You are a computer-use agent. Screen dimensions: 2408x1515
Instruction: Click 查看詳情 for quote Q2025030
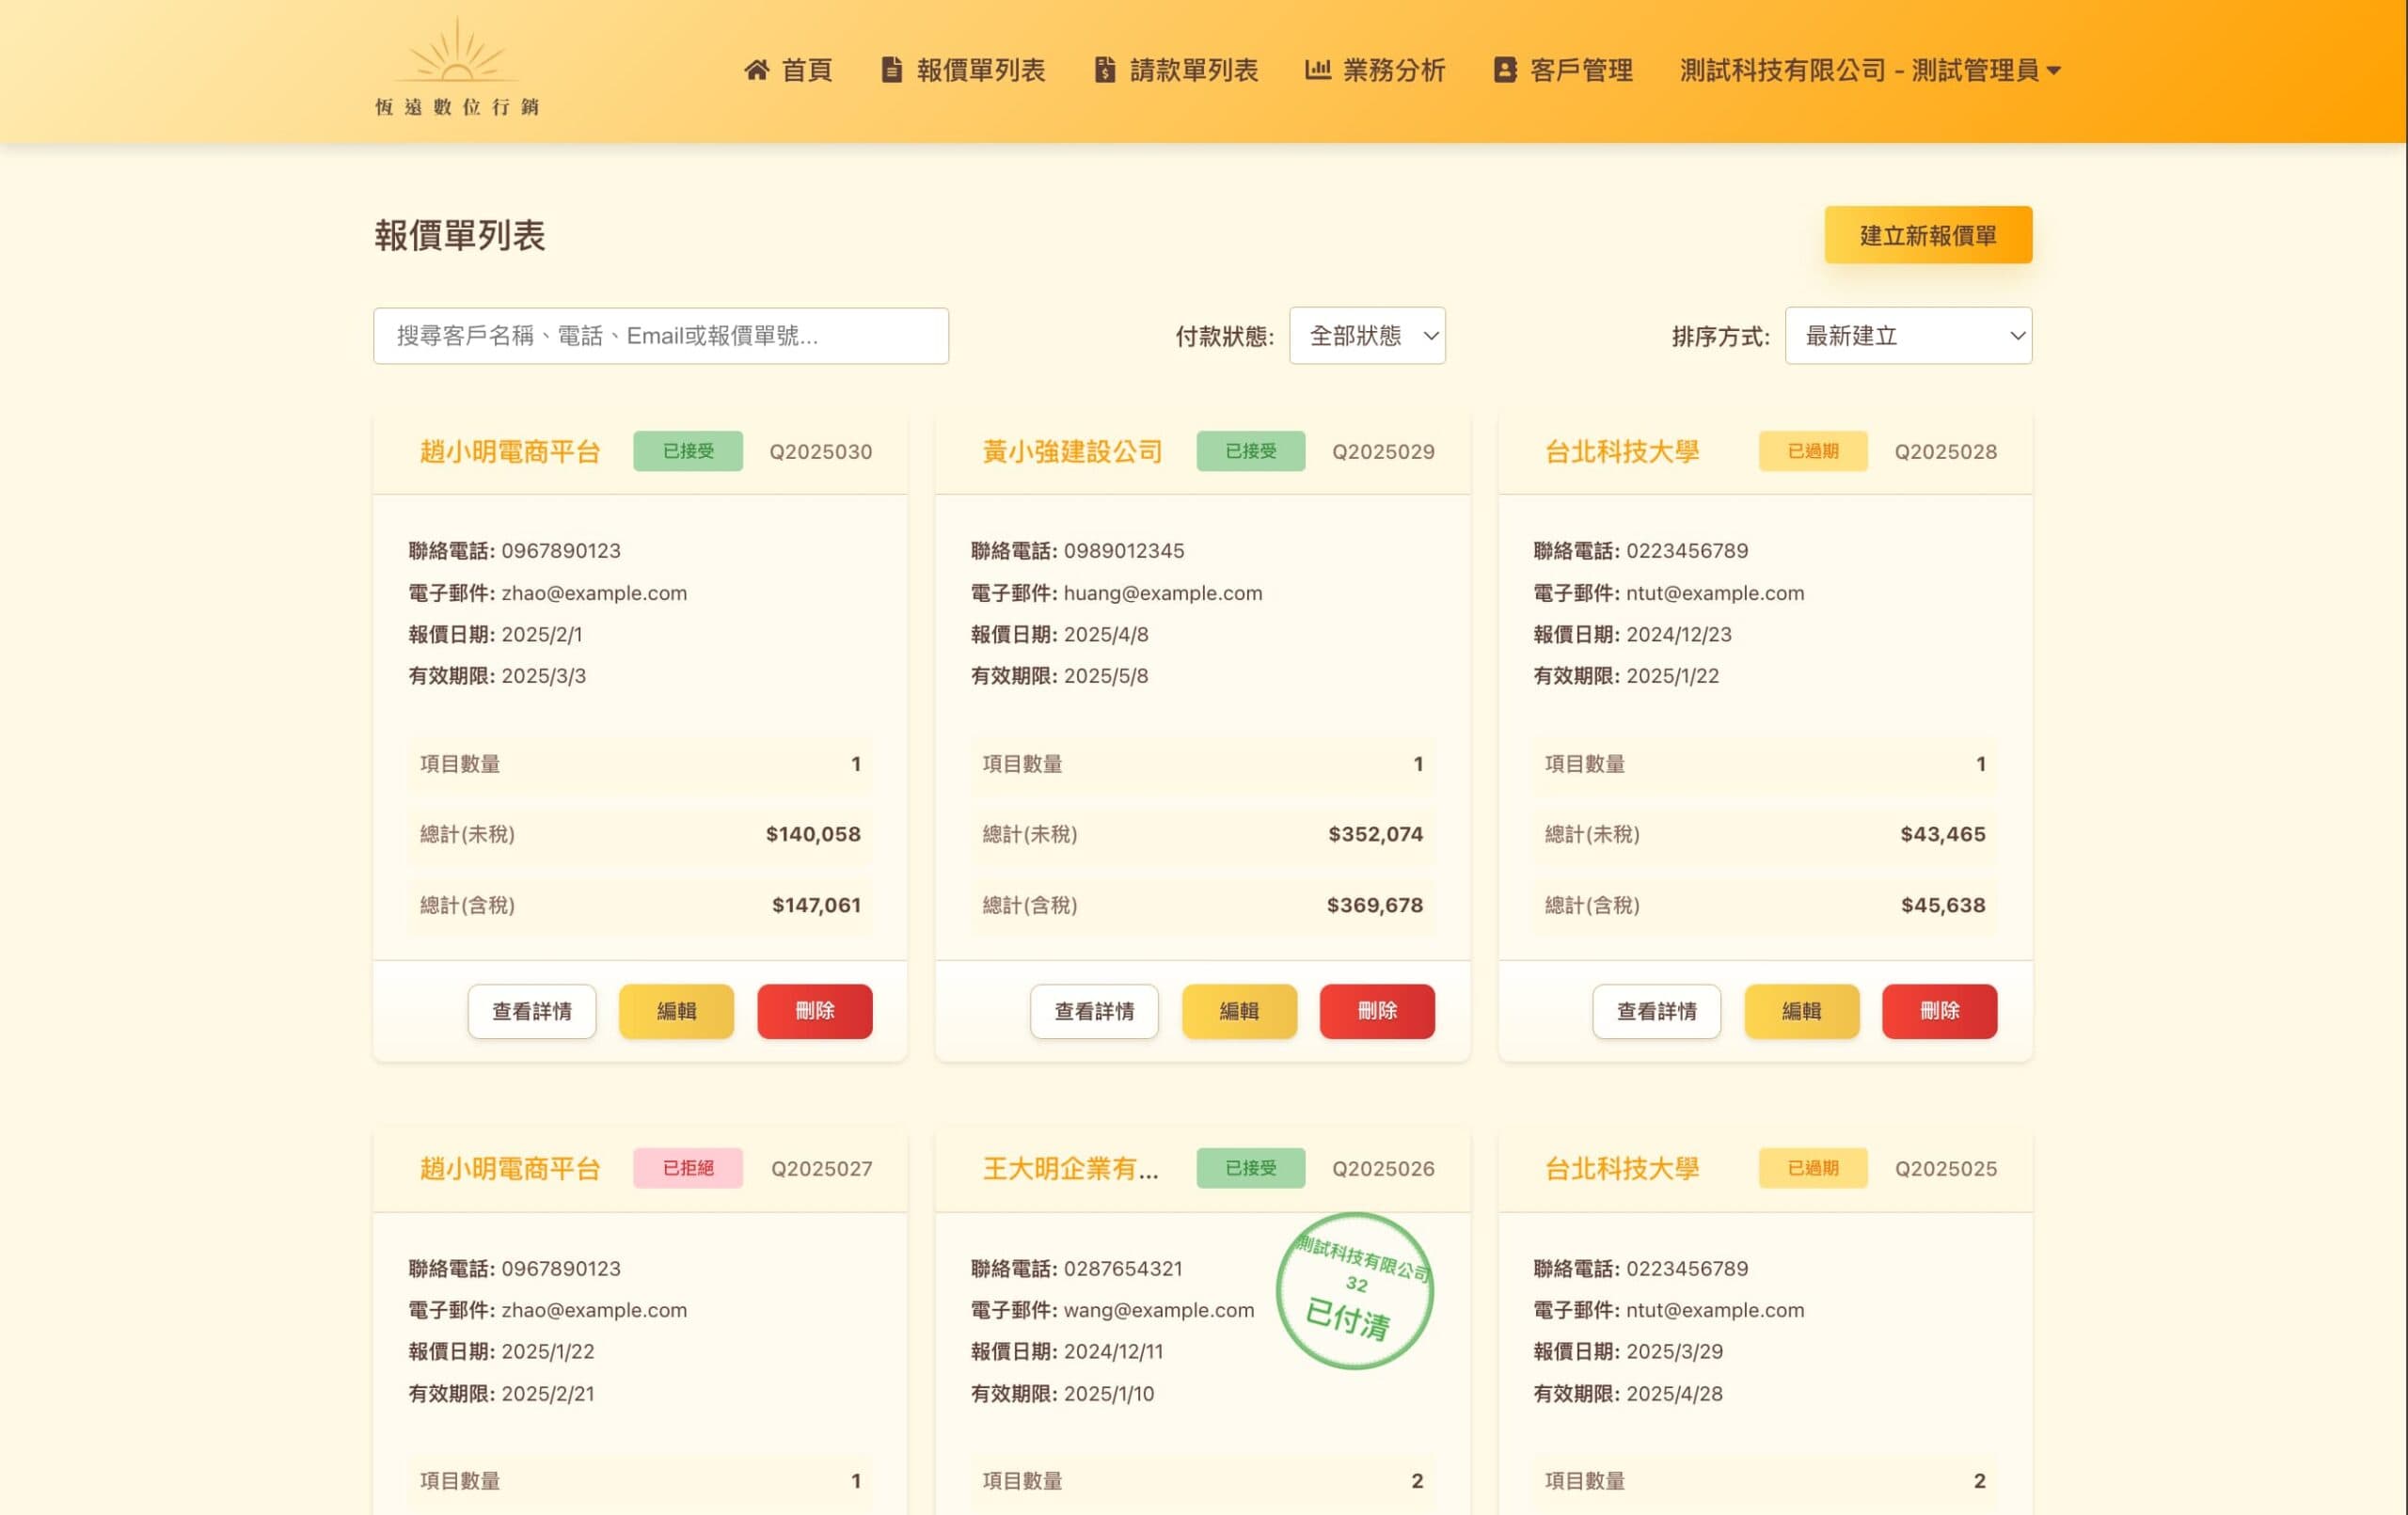(x=531, y=1011)
